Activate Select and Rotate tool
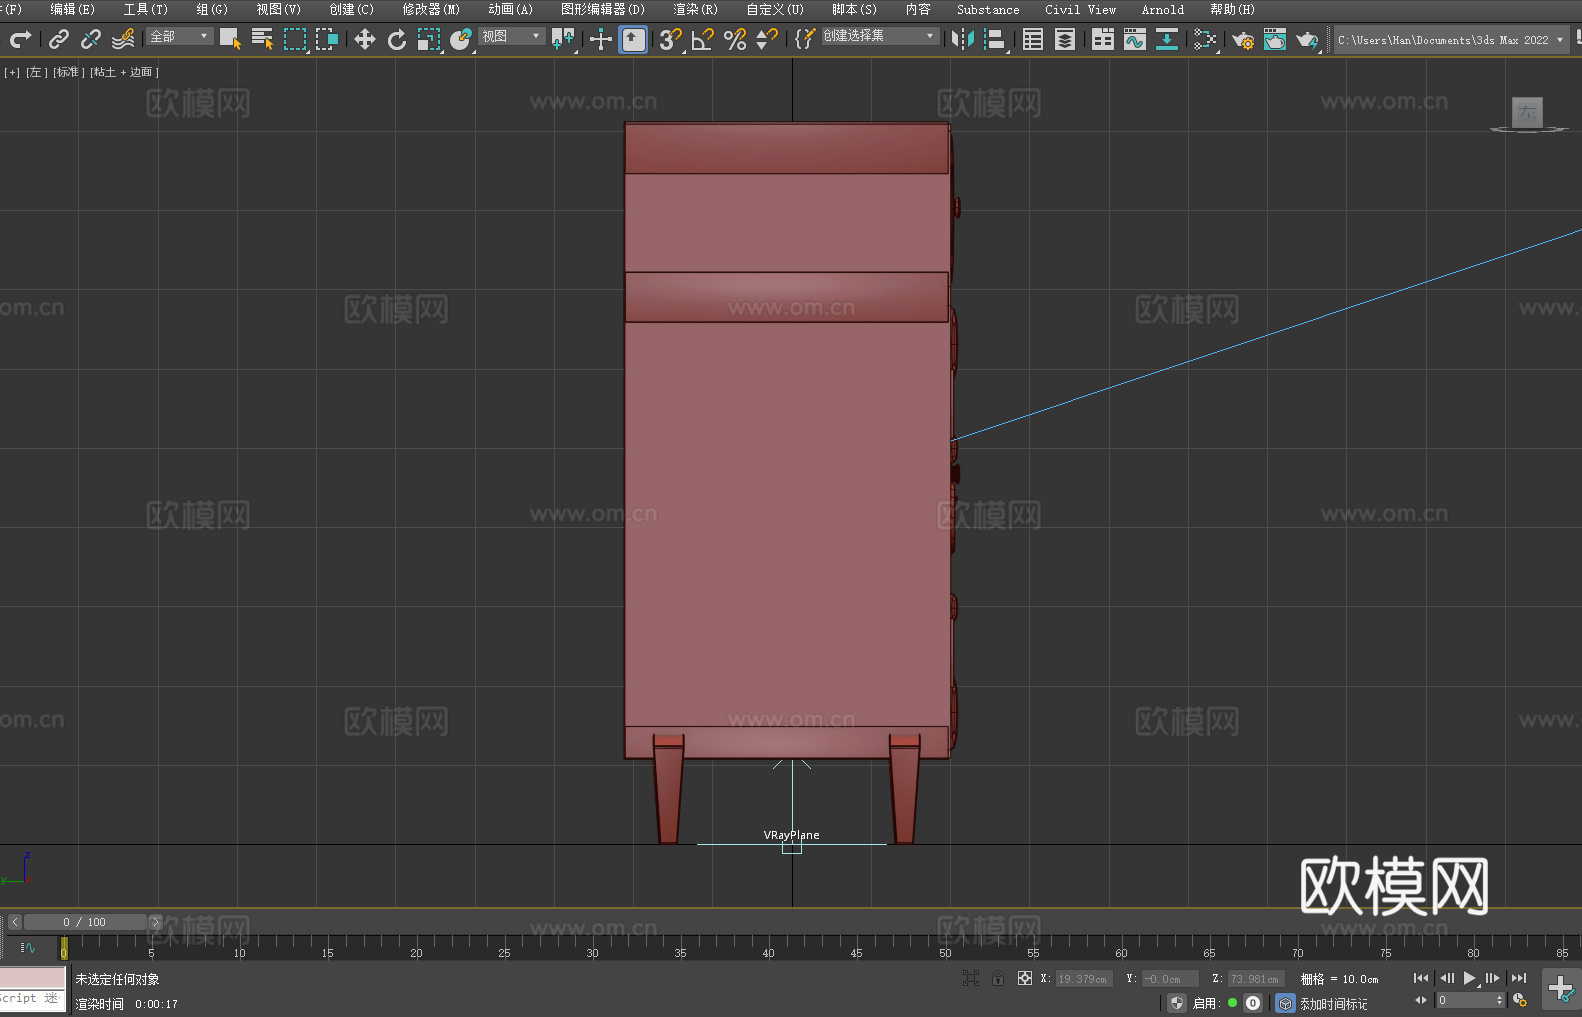 (397, 39)
